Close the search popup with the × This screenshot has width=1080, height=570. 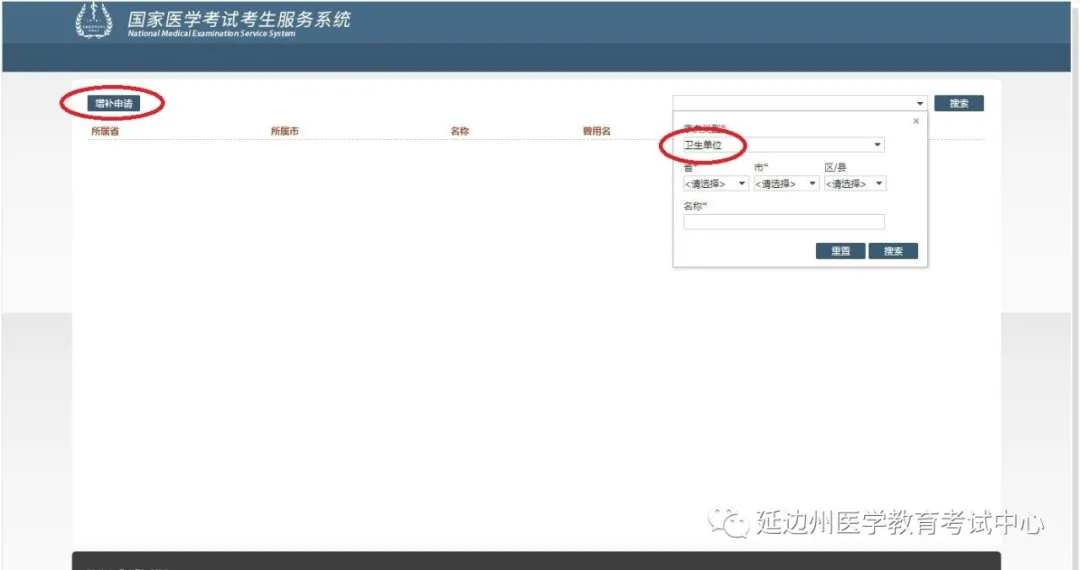(915, 121)
